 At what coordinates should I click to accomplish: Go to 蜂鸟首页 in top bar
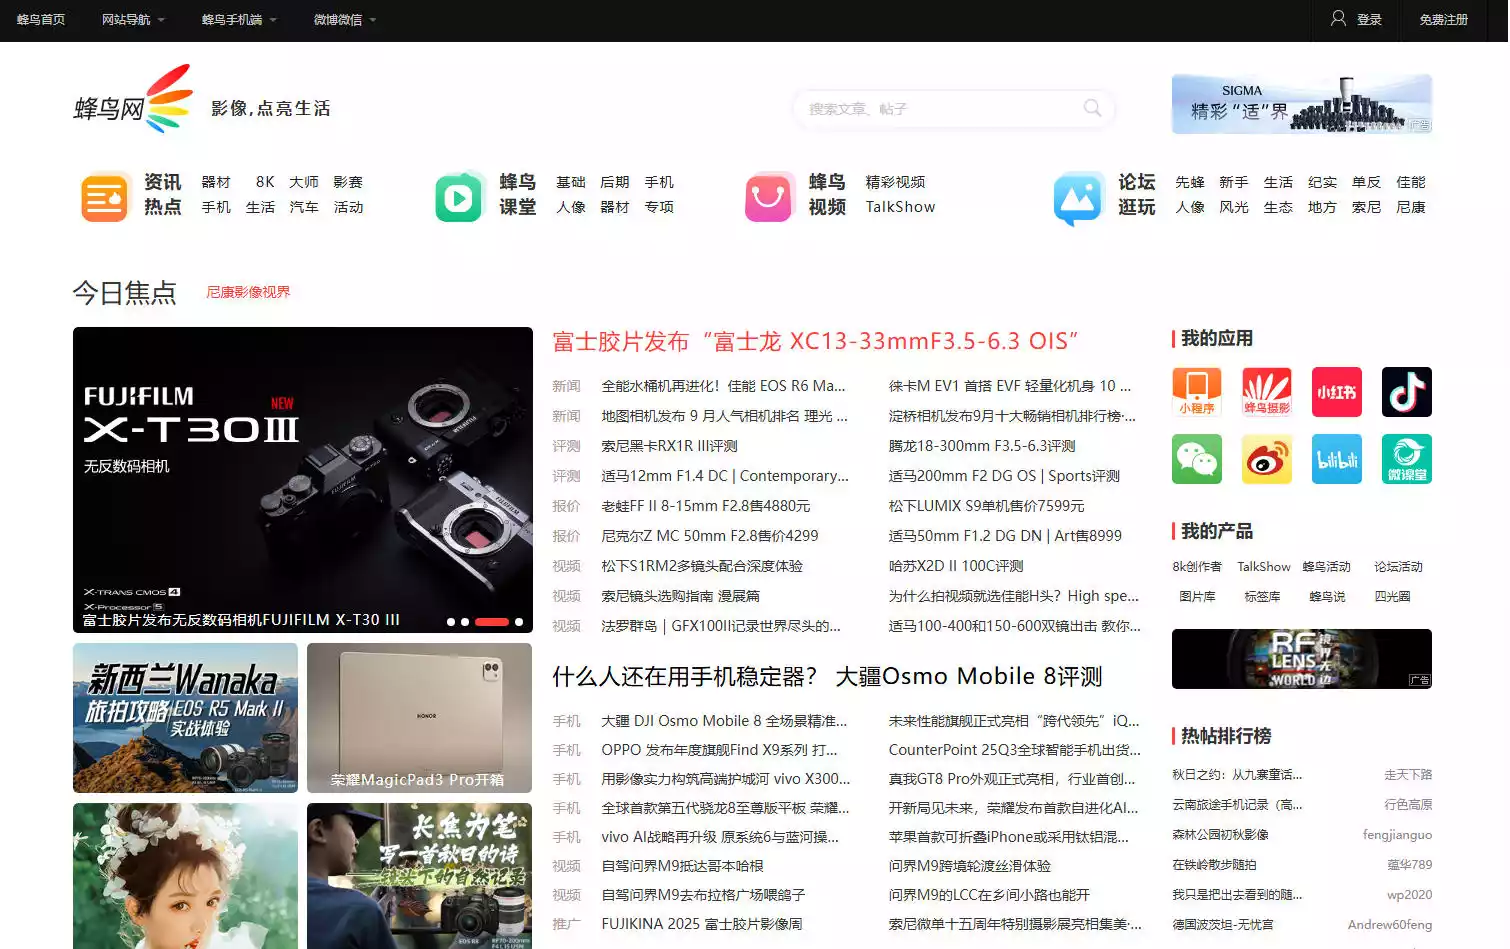click(41, 20)
